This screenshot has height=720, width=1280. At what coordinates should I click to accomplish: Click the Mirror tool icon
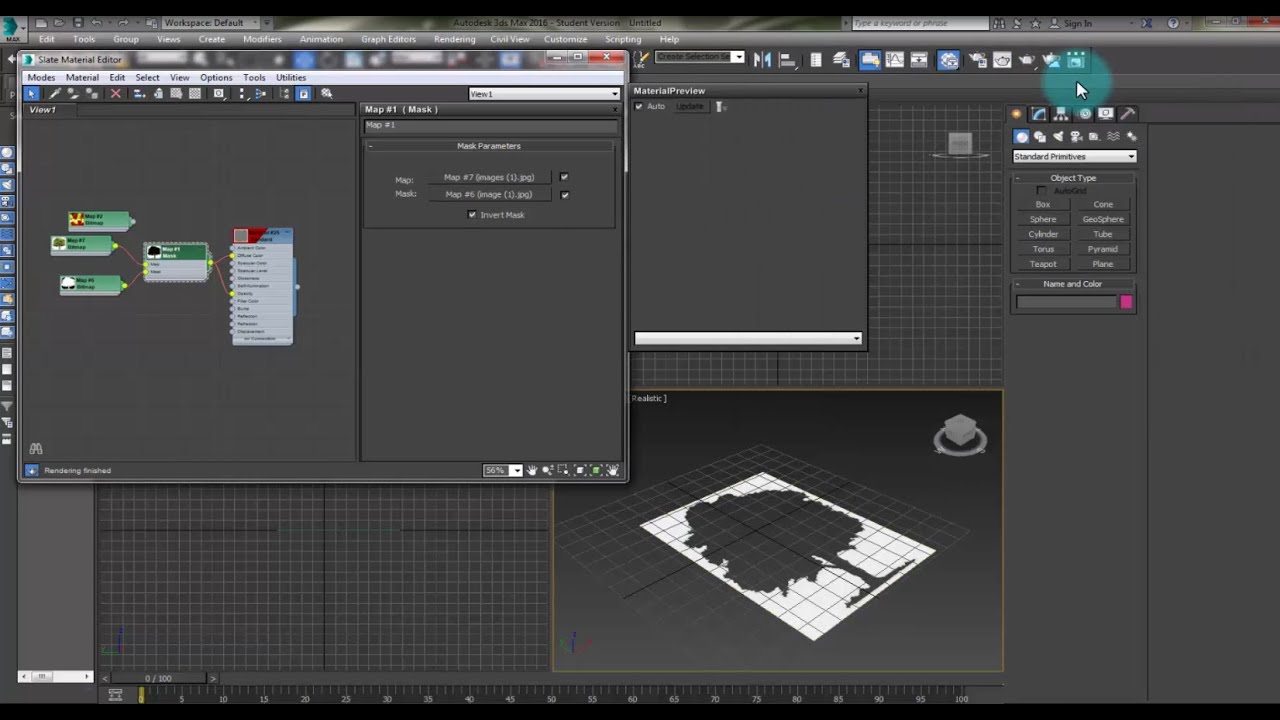762,60
